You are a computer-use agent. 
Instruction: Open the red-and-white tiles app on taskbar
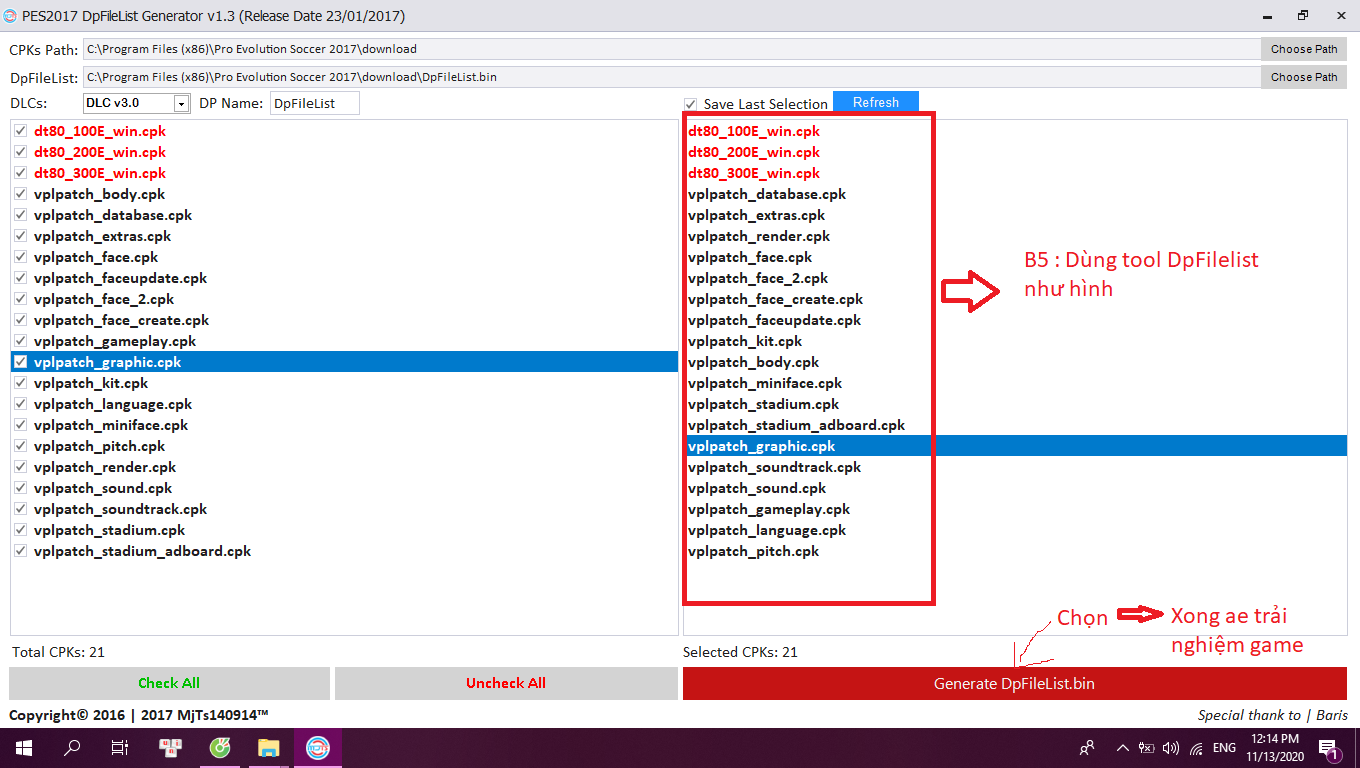pyautogui.click(x=171, y=747)
